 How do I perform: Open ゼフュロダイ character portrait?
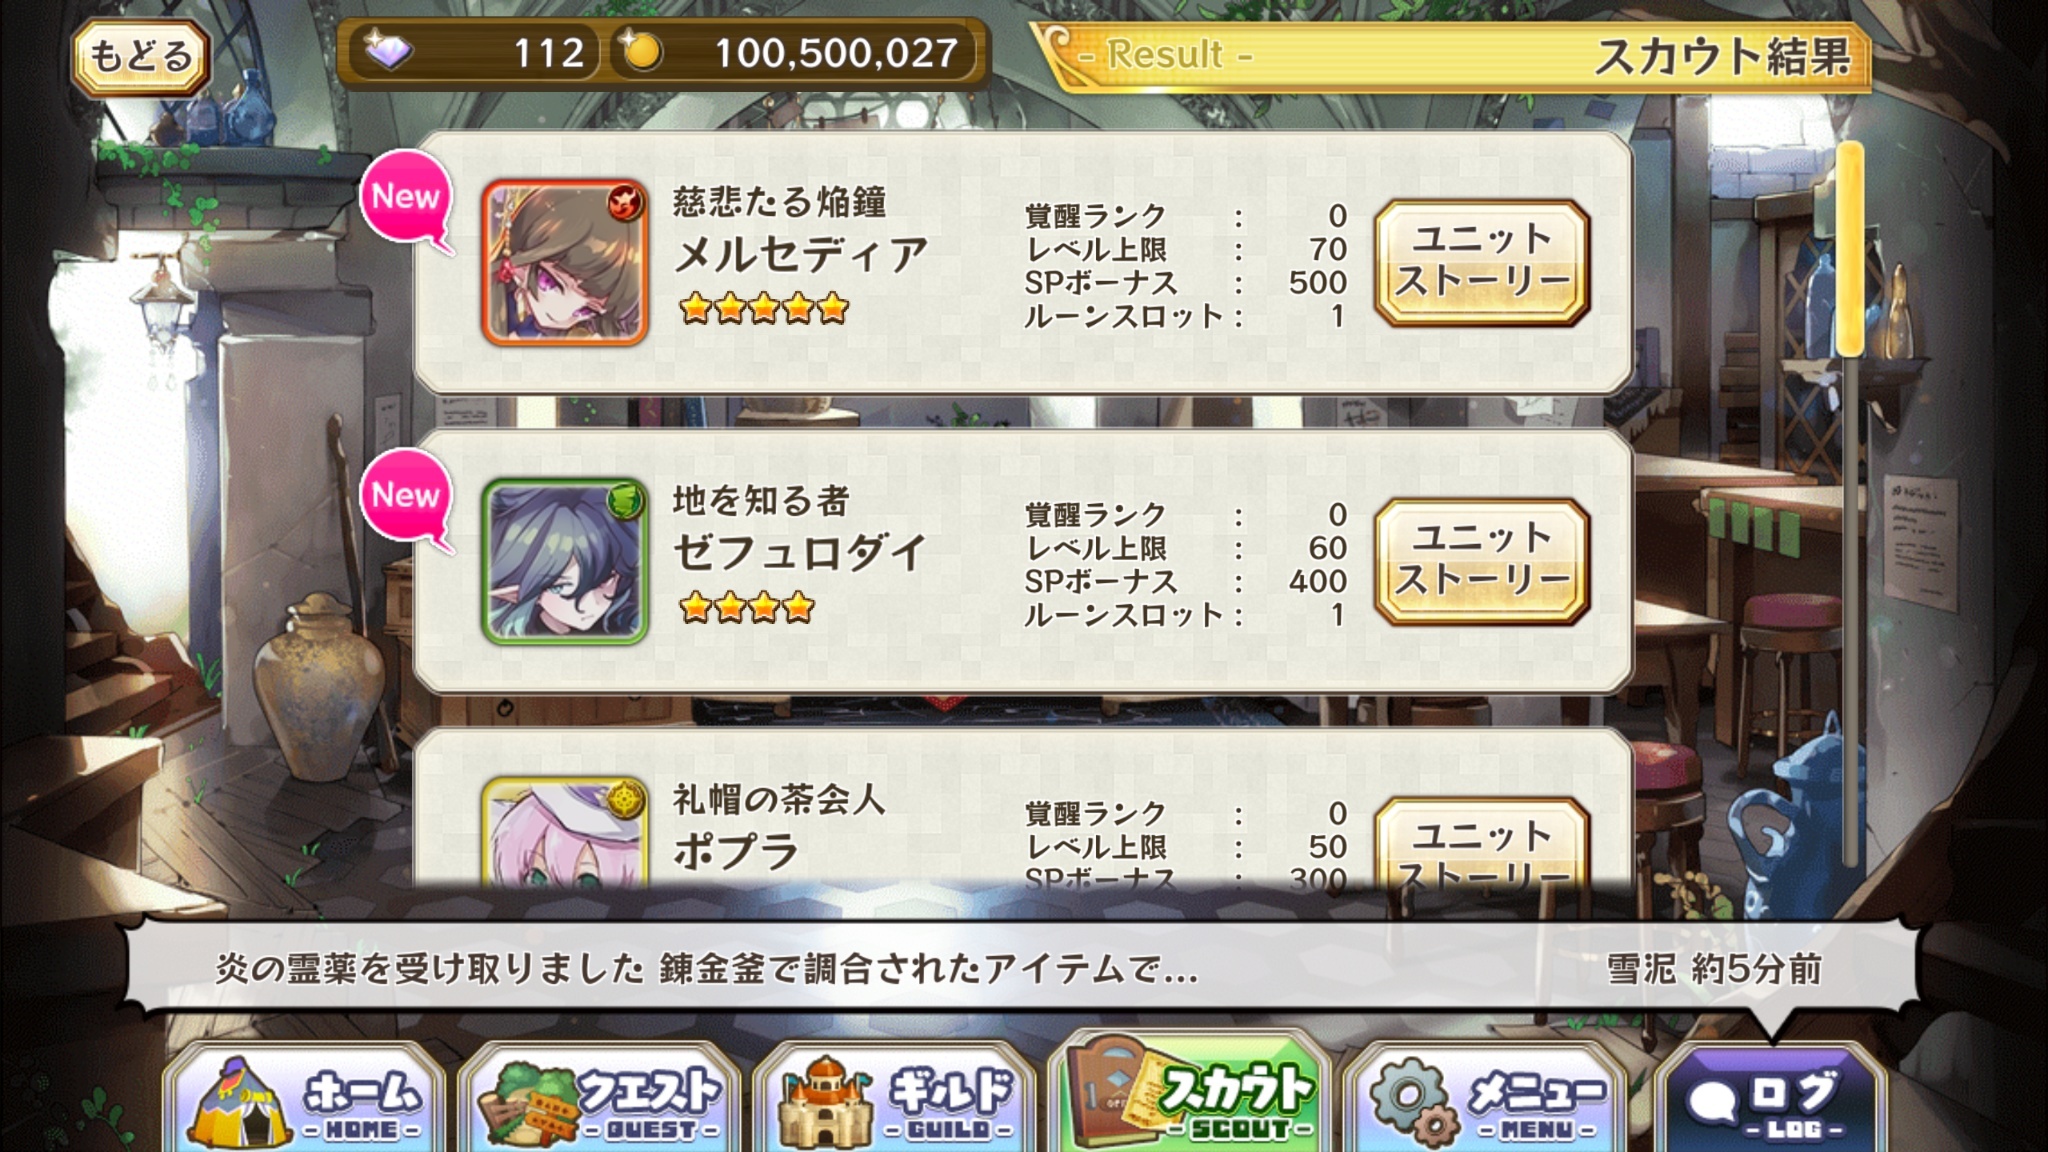coord(565,562)
